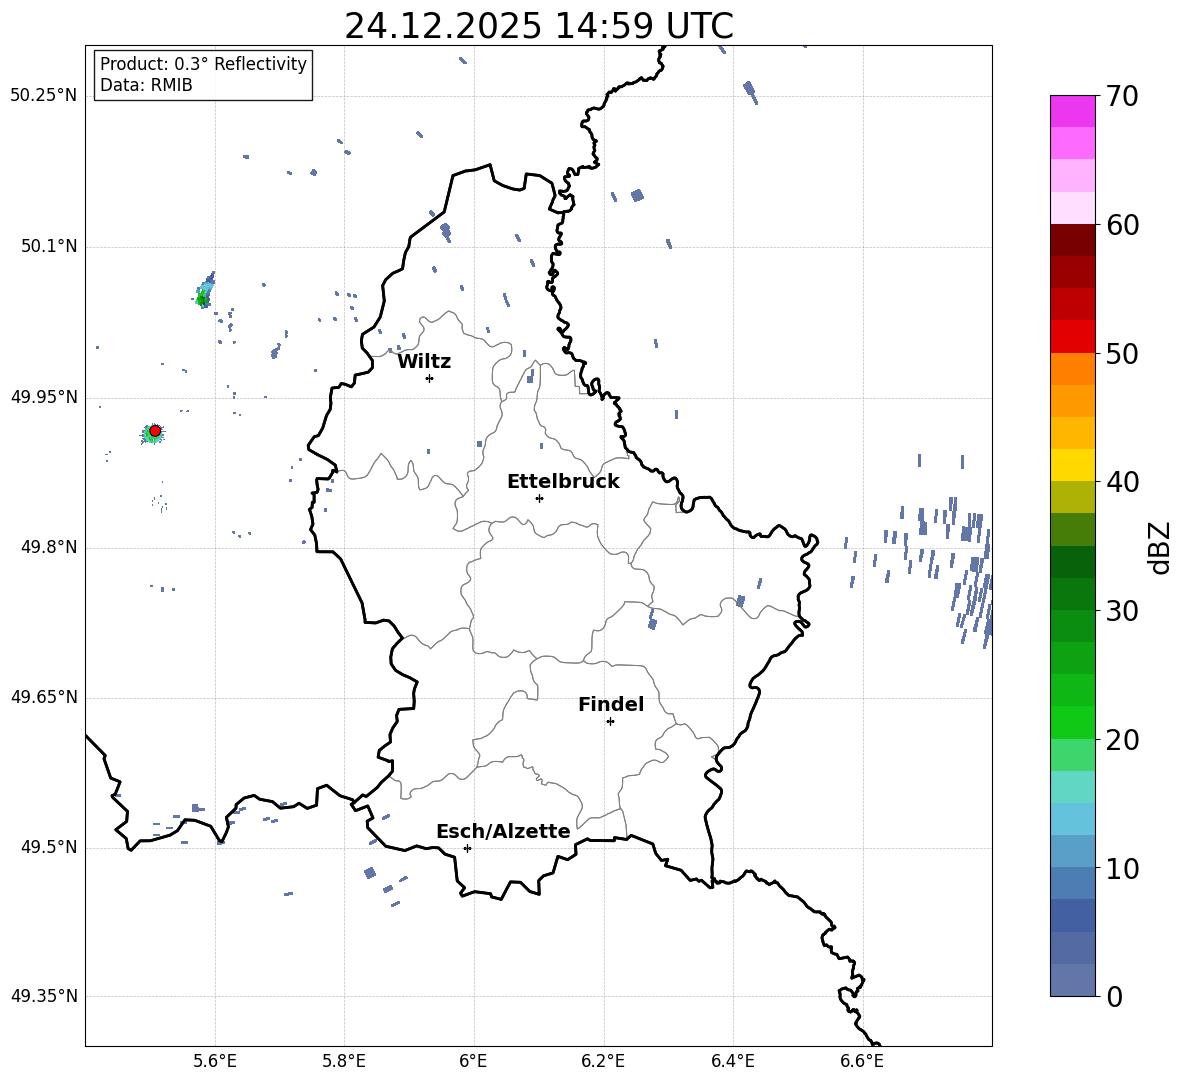This screenshot has height=1081, width=1184.
Task: Click the Wiltz station cross marker
Action: 429,378
